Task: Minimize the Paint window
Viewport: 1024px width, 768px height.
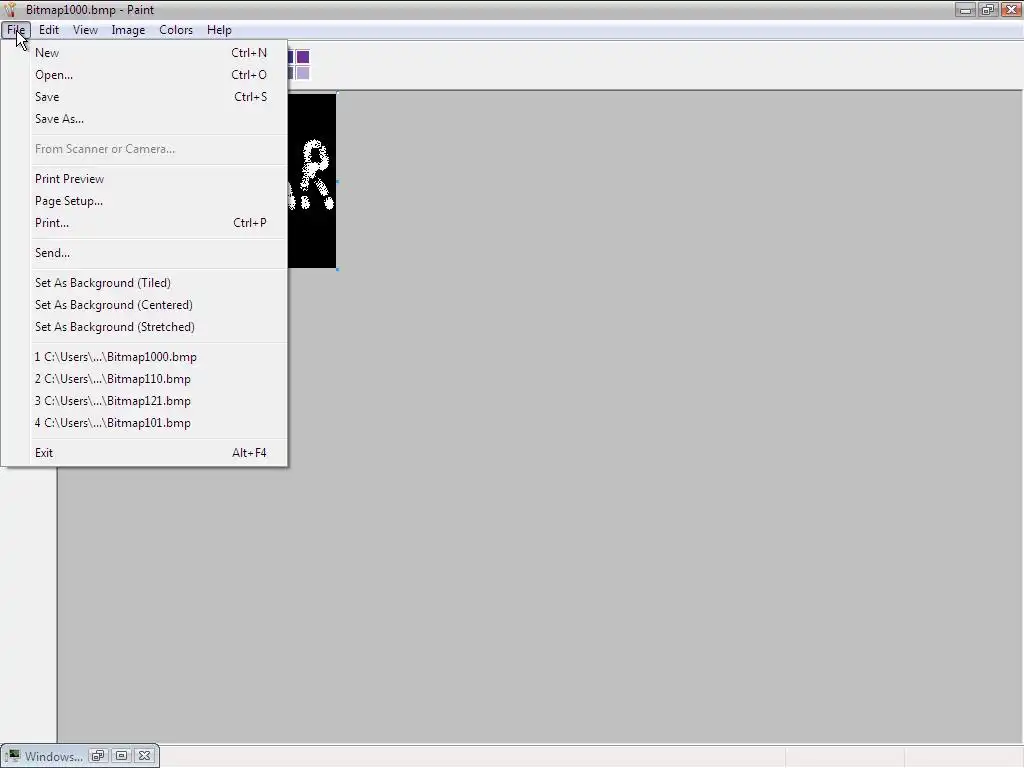Action: click(x=965, y=10)
